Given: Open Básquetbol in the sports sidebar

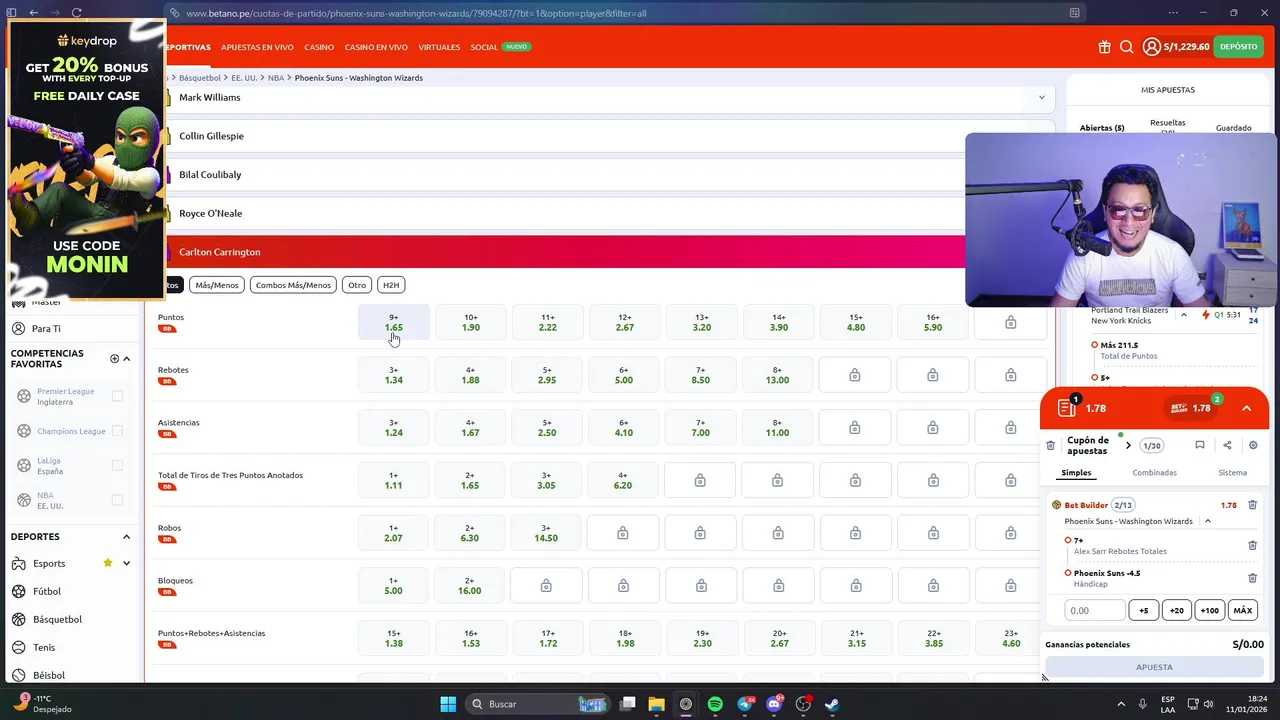Looking at the screenshot, I should point(57,619).
